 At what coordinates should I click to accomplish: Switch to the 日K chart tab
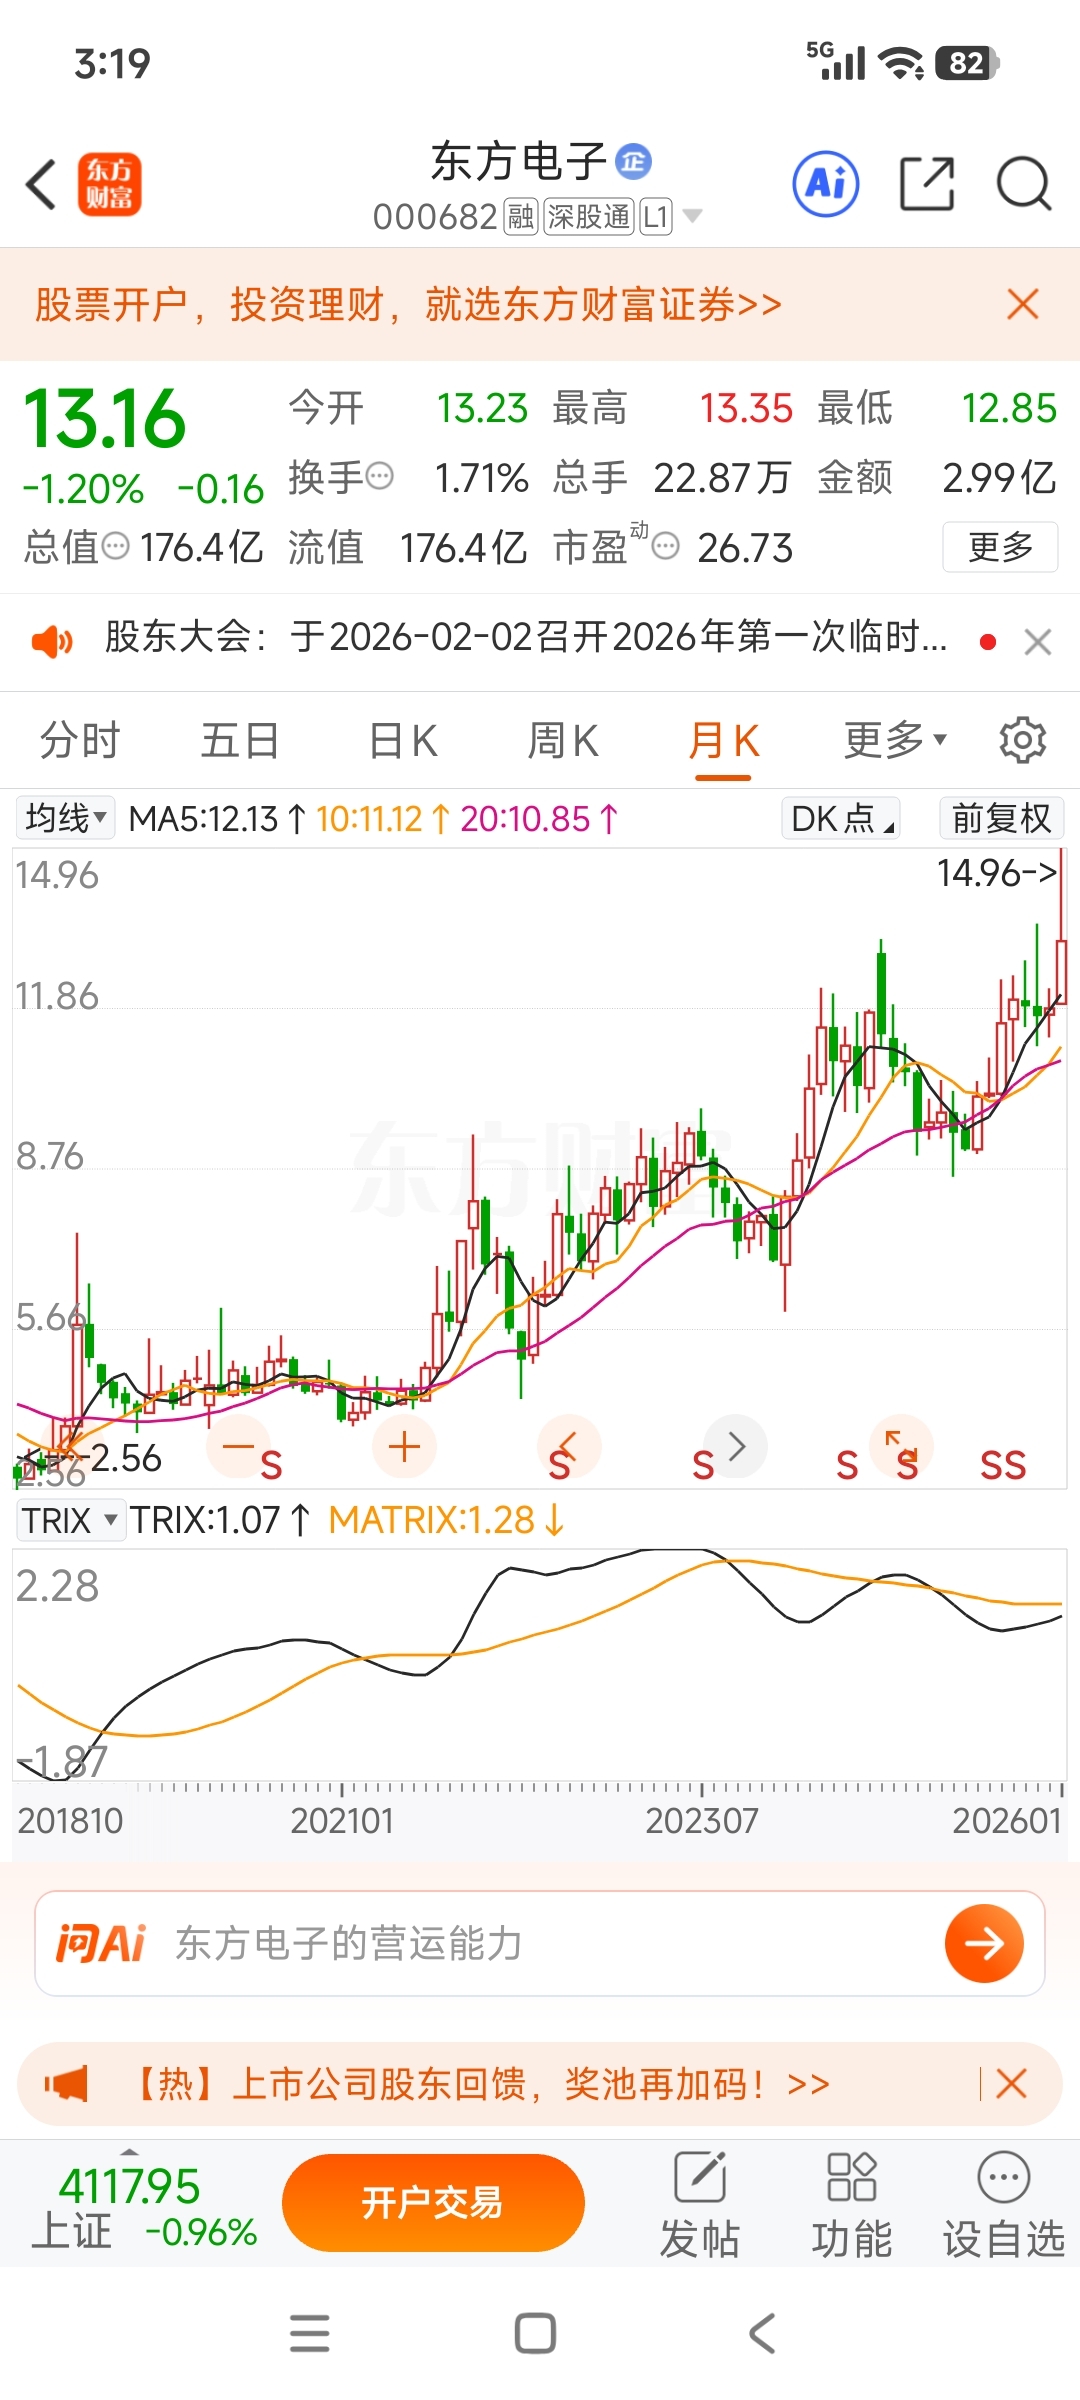click(x=403, y=741)
